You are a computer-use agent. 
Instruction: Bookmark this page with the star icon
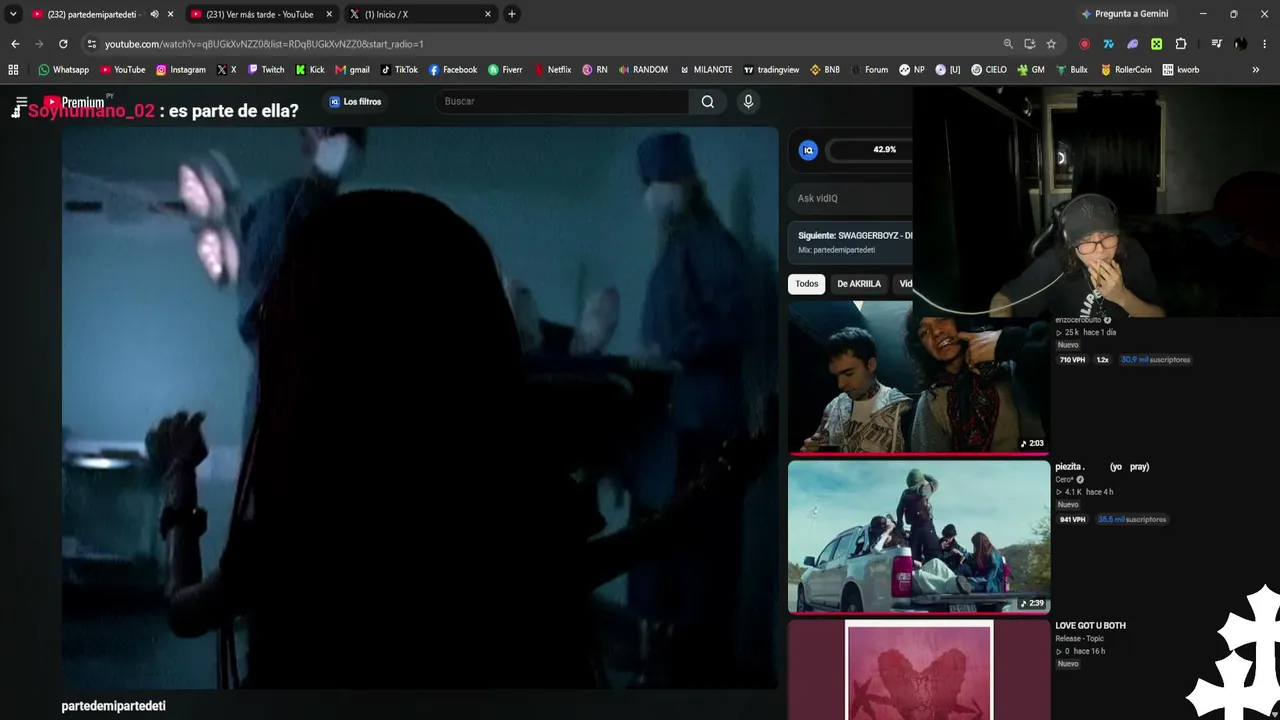tap(1051, 44)
